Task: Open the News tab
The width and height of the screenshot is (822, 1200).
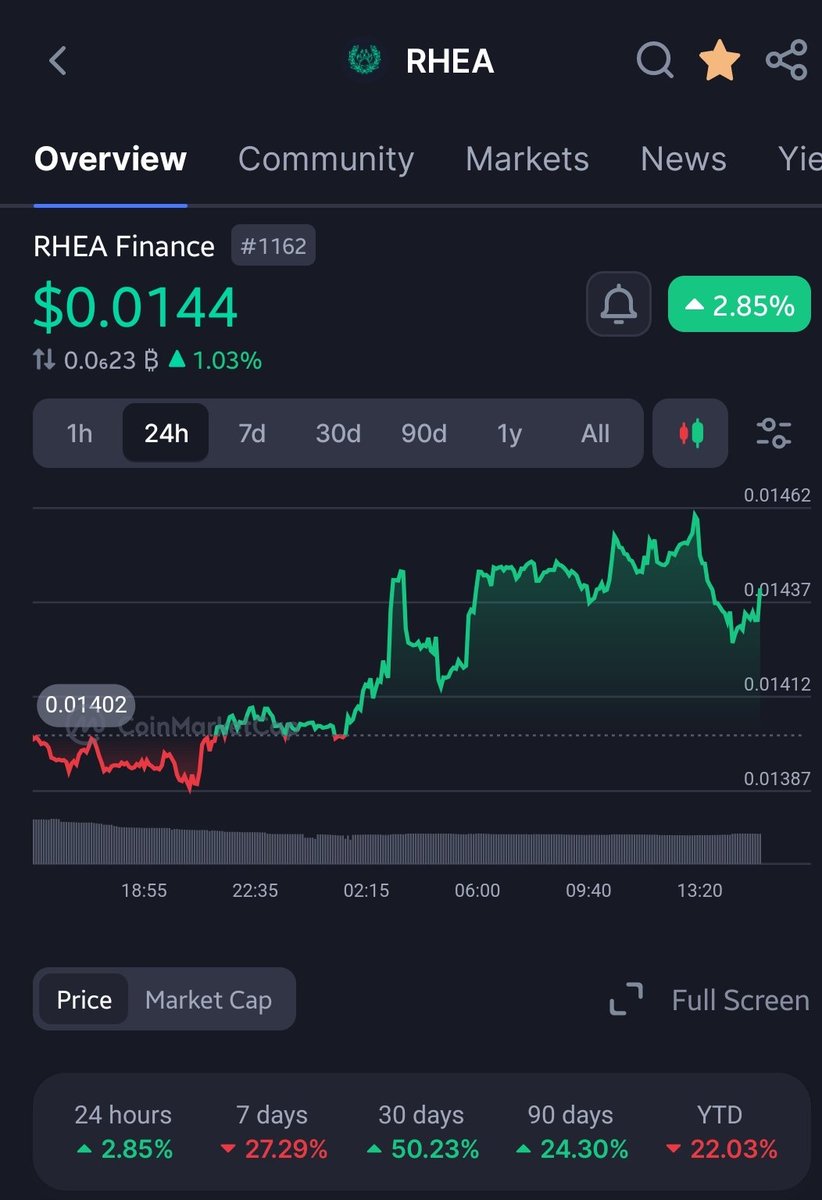Action: [683, 159]
